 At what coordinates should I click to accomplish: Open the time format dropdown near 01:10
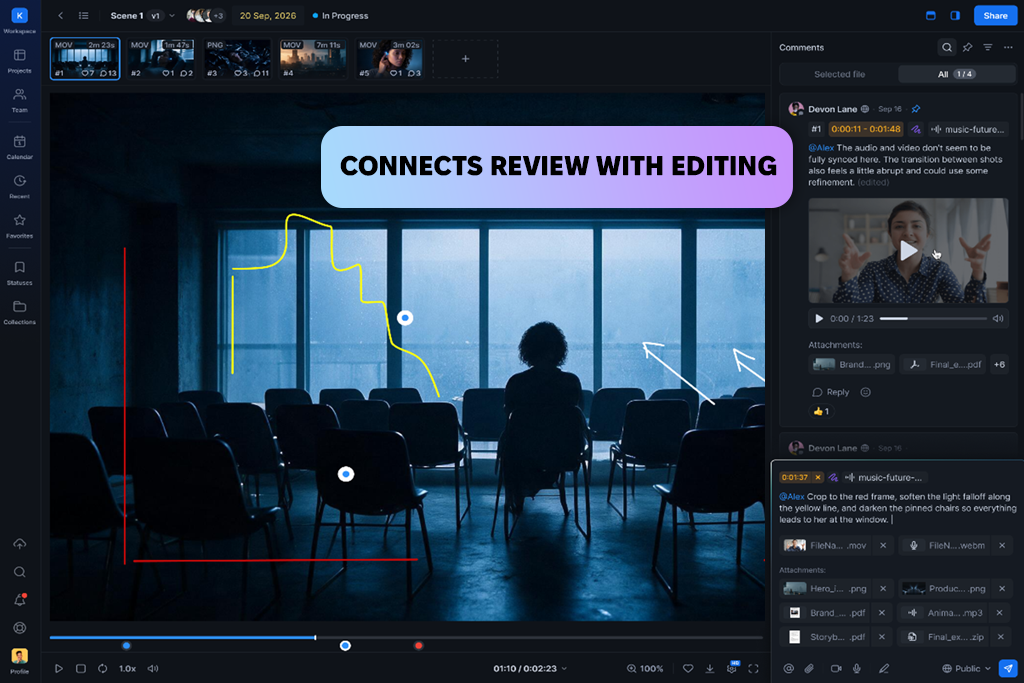click(564, 668)
